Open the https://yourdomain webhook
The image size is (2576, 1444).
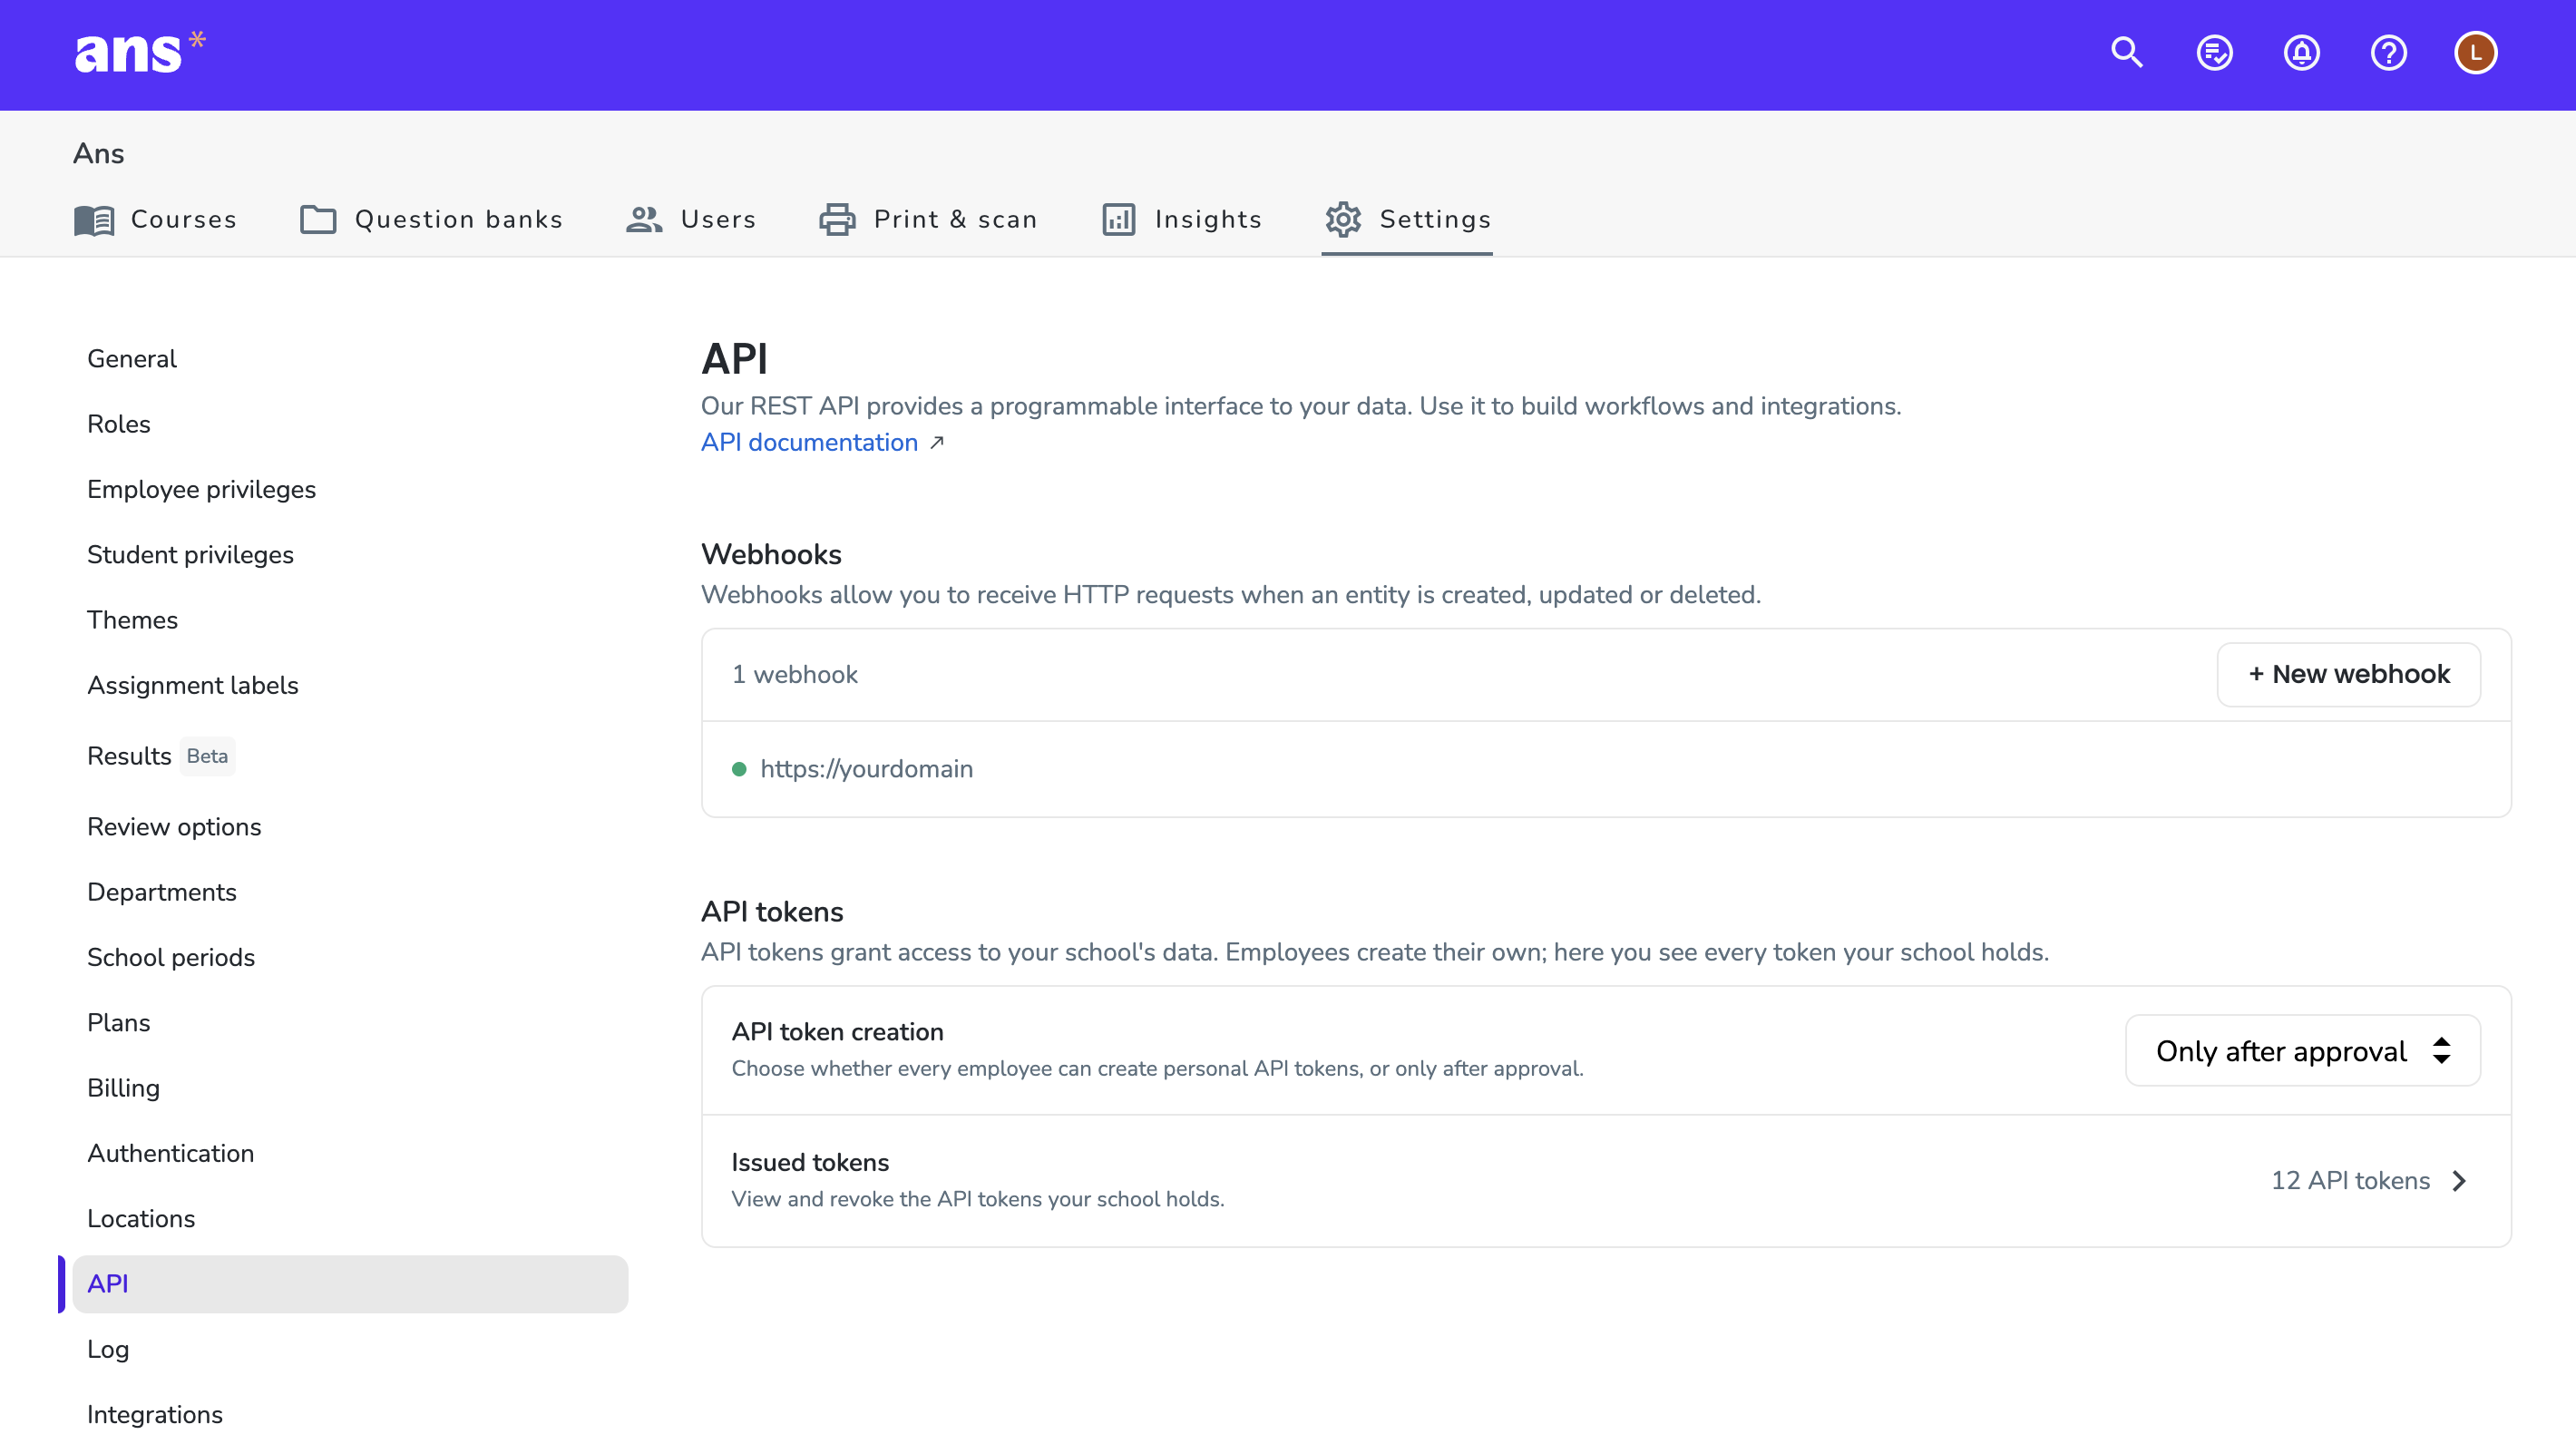[866, 768]
